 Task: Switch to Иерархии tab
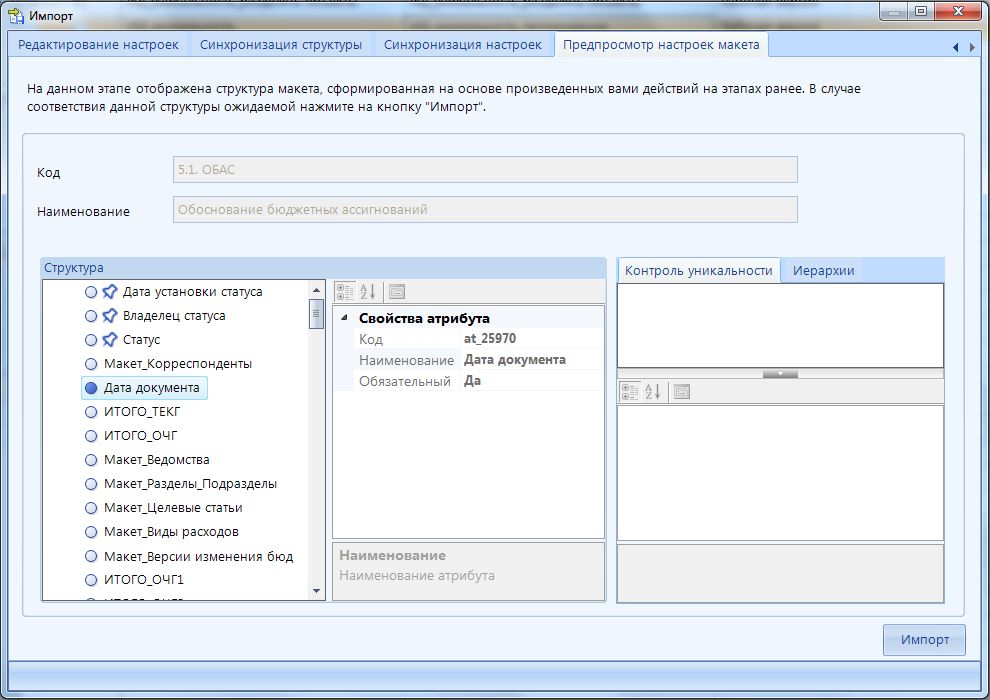click(823, 270)
